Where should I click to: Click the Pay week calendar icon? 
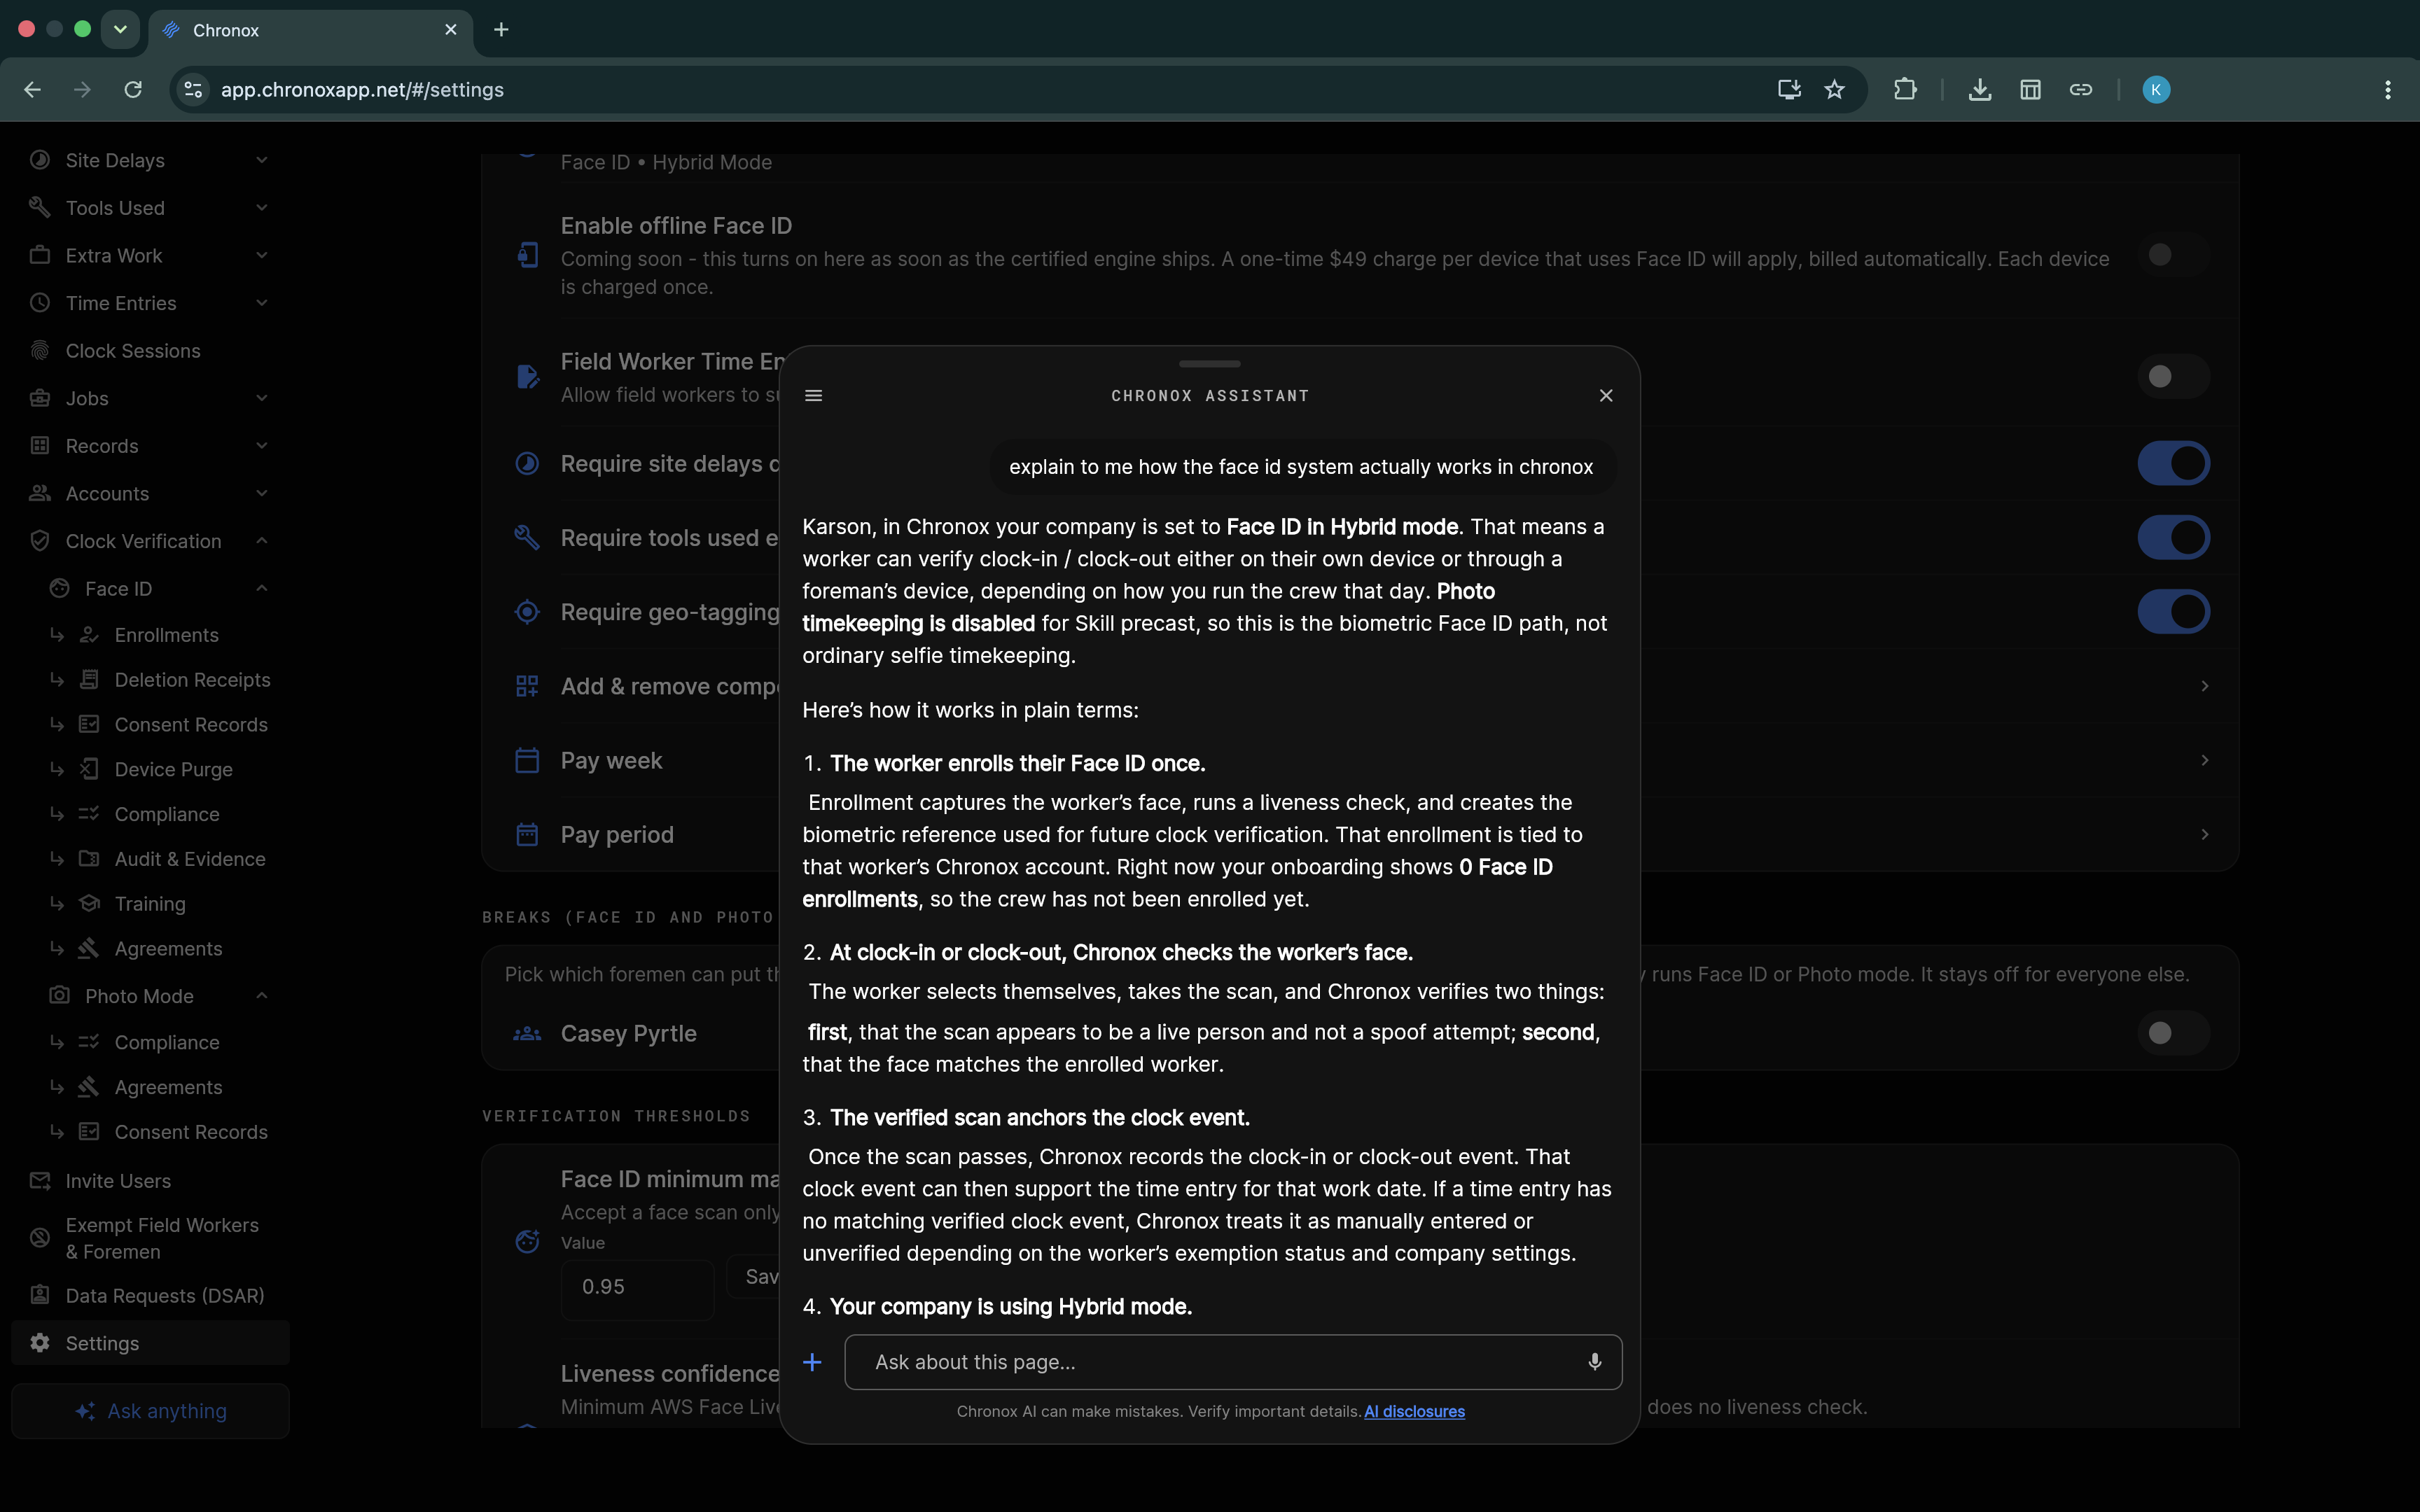coord(527,761)
